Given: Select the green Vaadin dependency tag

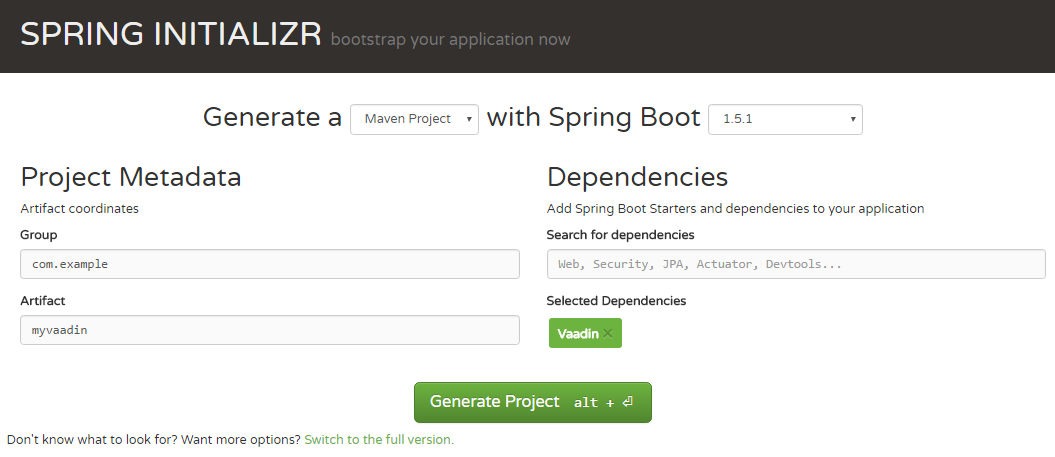Looking at the screenshot, I should tap(577, 334).
